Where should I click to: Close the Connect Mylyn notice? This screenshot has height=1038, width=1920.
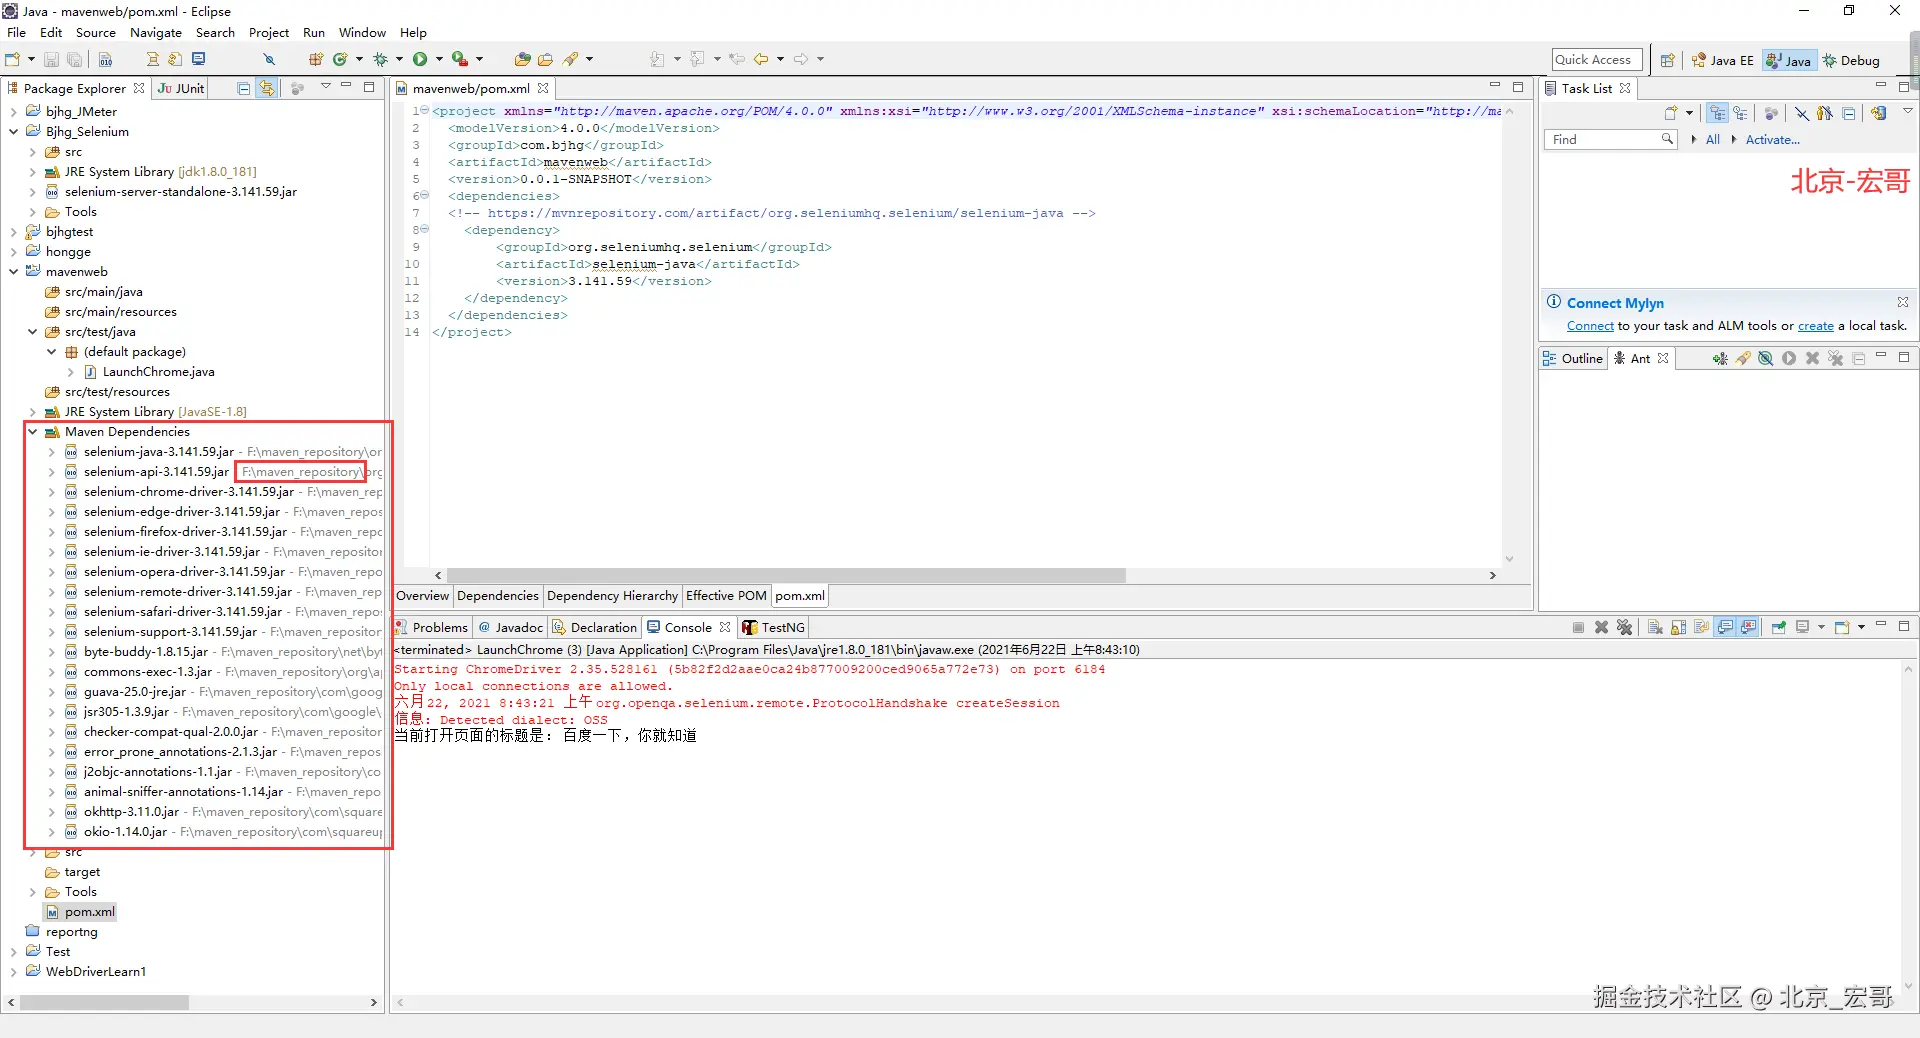coord(1903,302)
